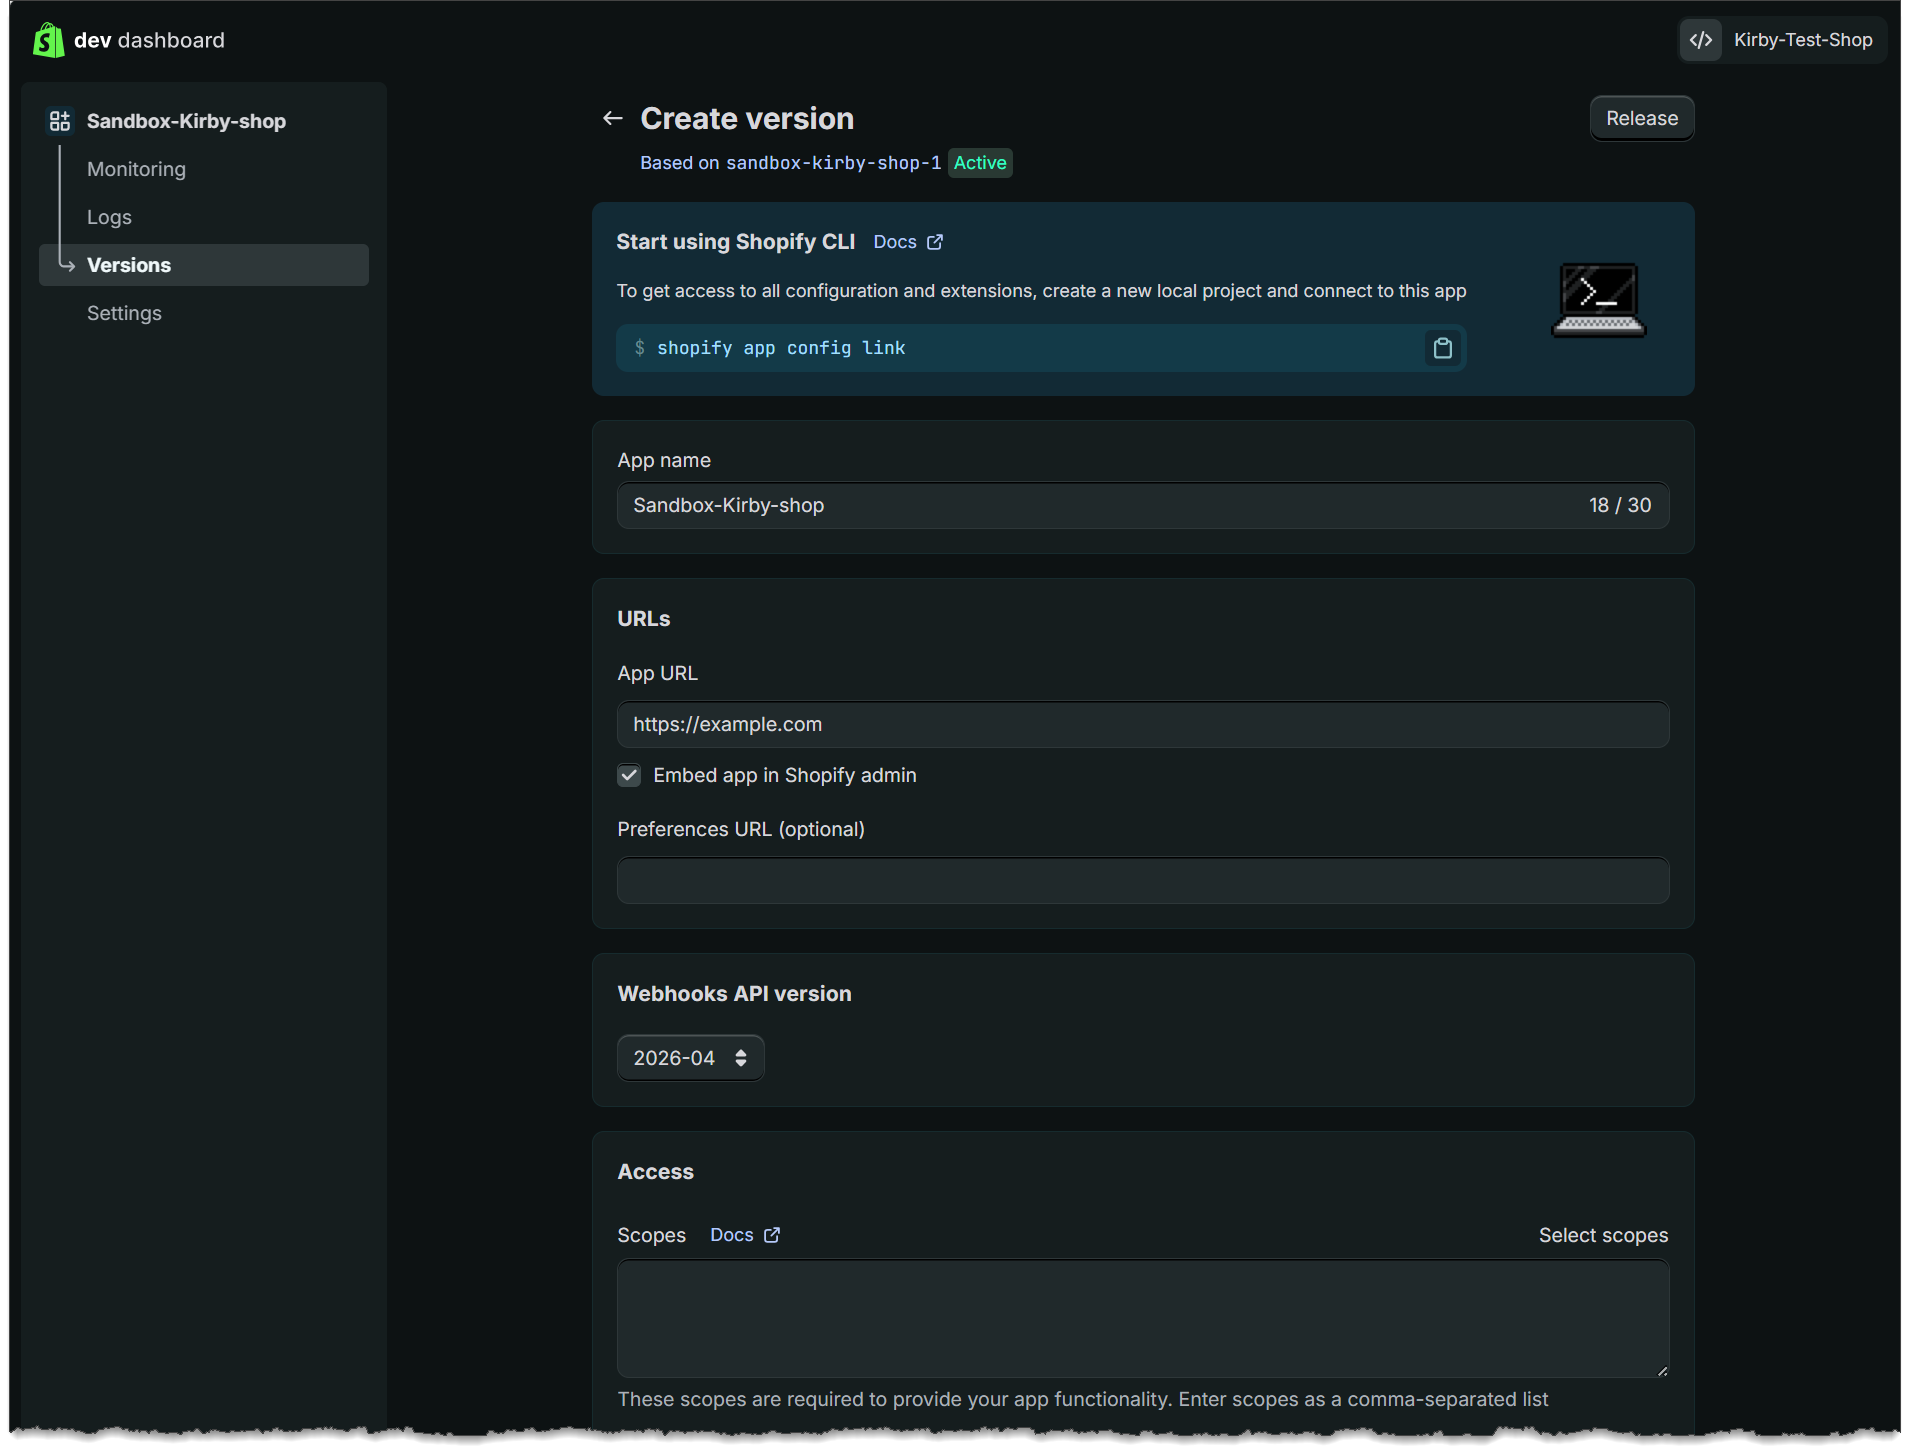Open Monitoring in the sidebar
The height and width of the screenshot is (1454, 1910).
(136, 169)
